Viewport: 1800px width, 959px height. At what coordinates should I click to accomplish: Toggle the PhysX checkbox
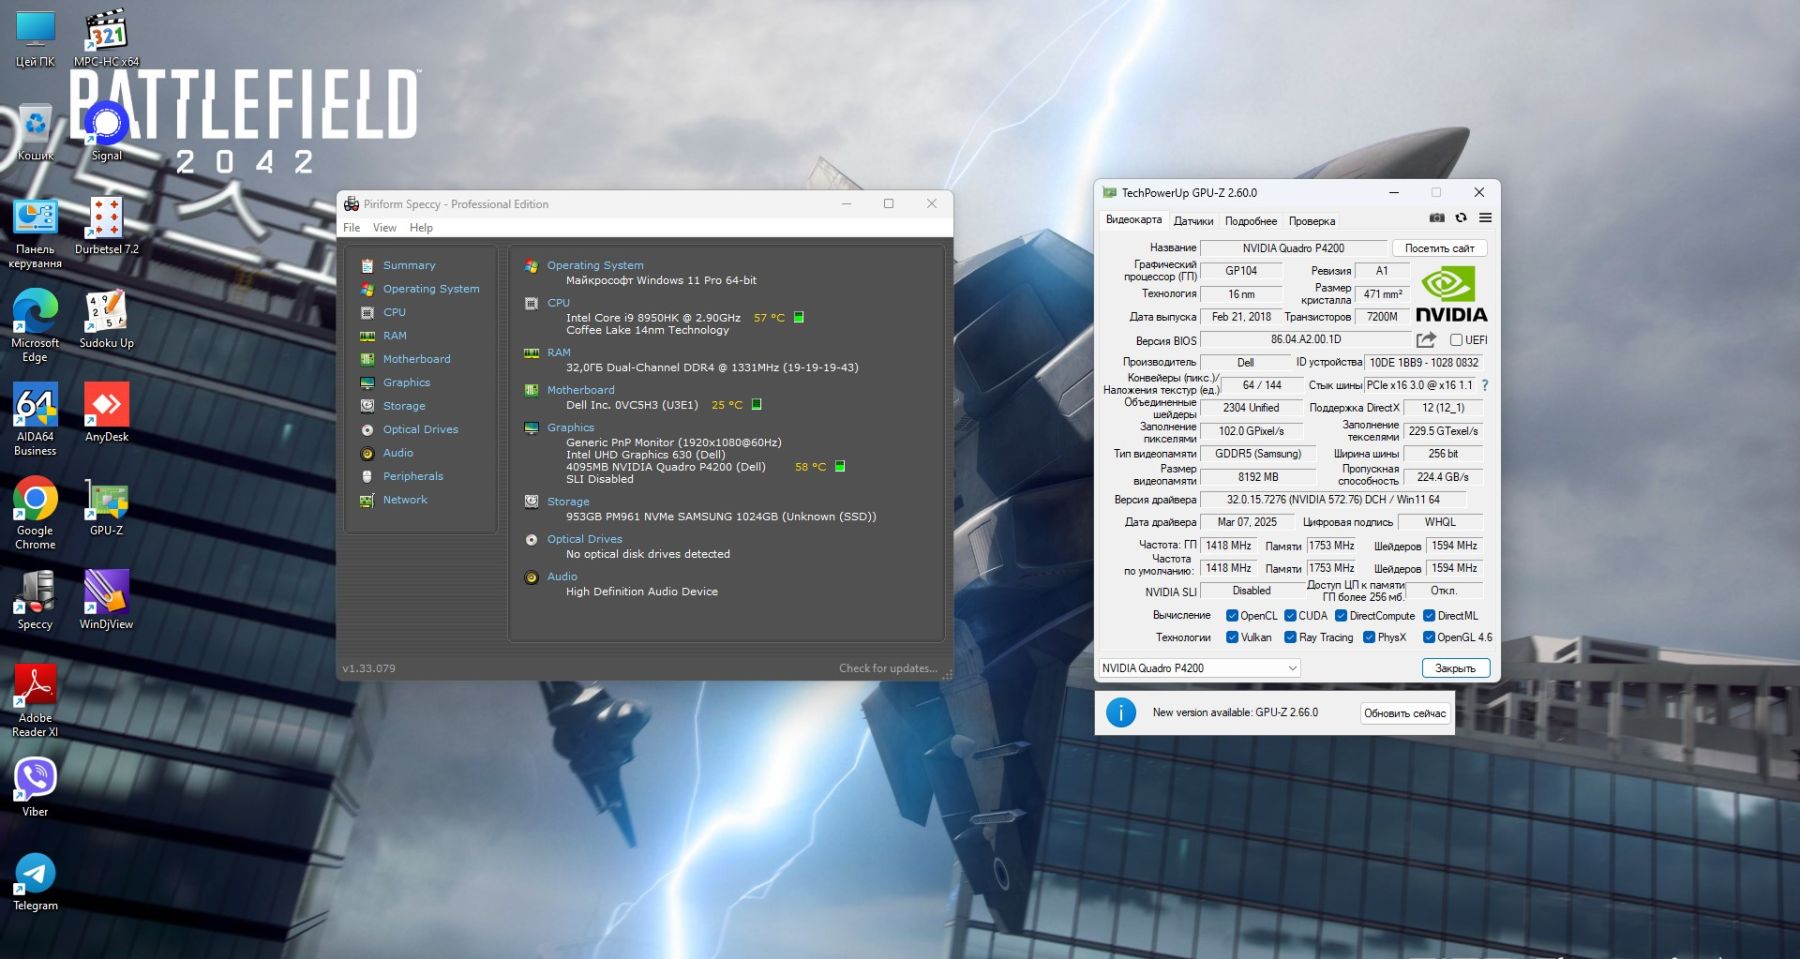[x=1369, y=637]
